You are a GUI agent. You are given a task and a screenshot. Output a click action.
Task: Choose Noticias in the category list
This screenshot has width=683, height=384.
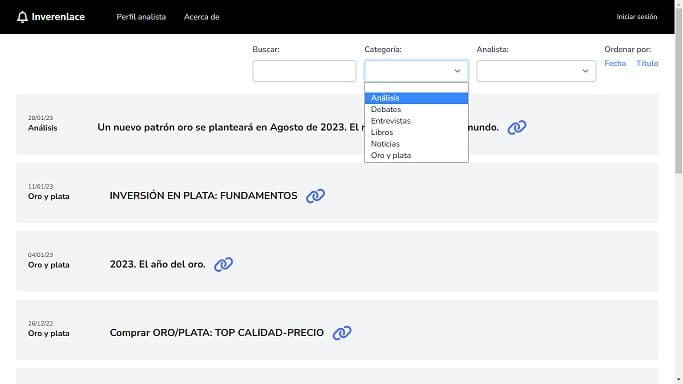pyautogui.click(x=416, y=144)
